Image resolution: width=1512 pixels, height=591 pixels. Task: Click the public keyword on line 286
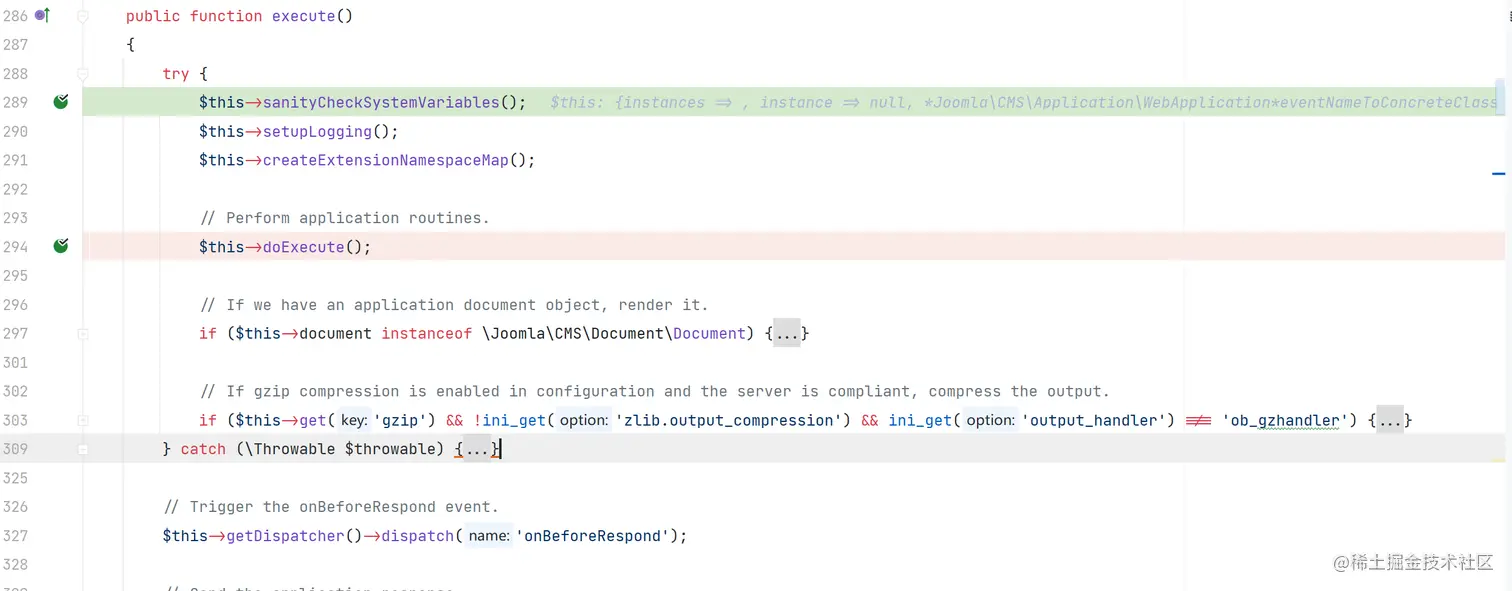153,16
